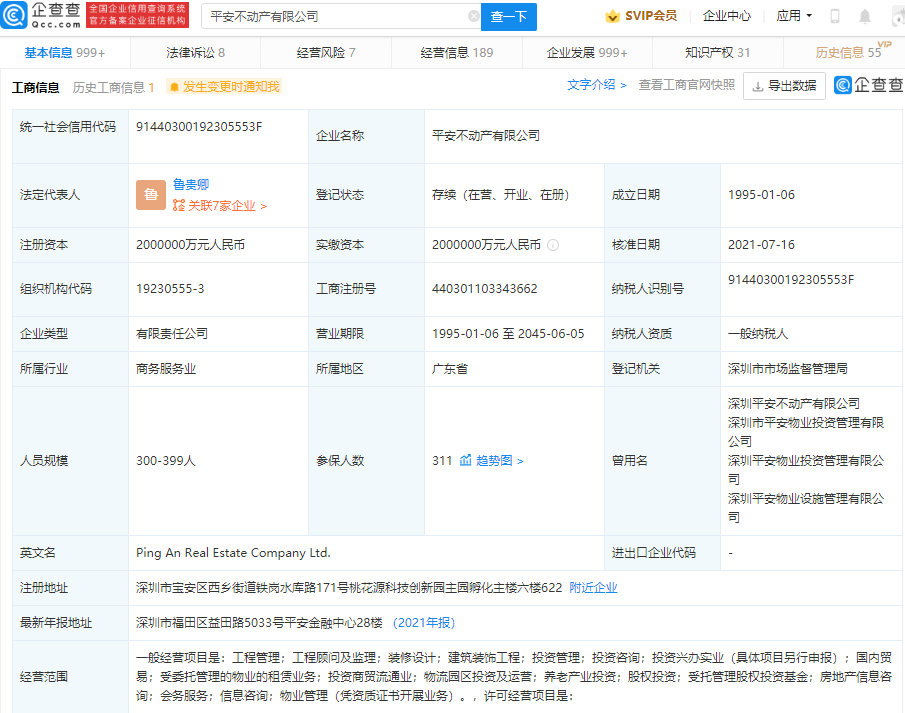Click 查看工商官网快照 link

pos(686,85)
